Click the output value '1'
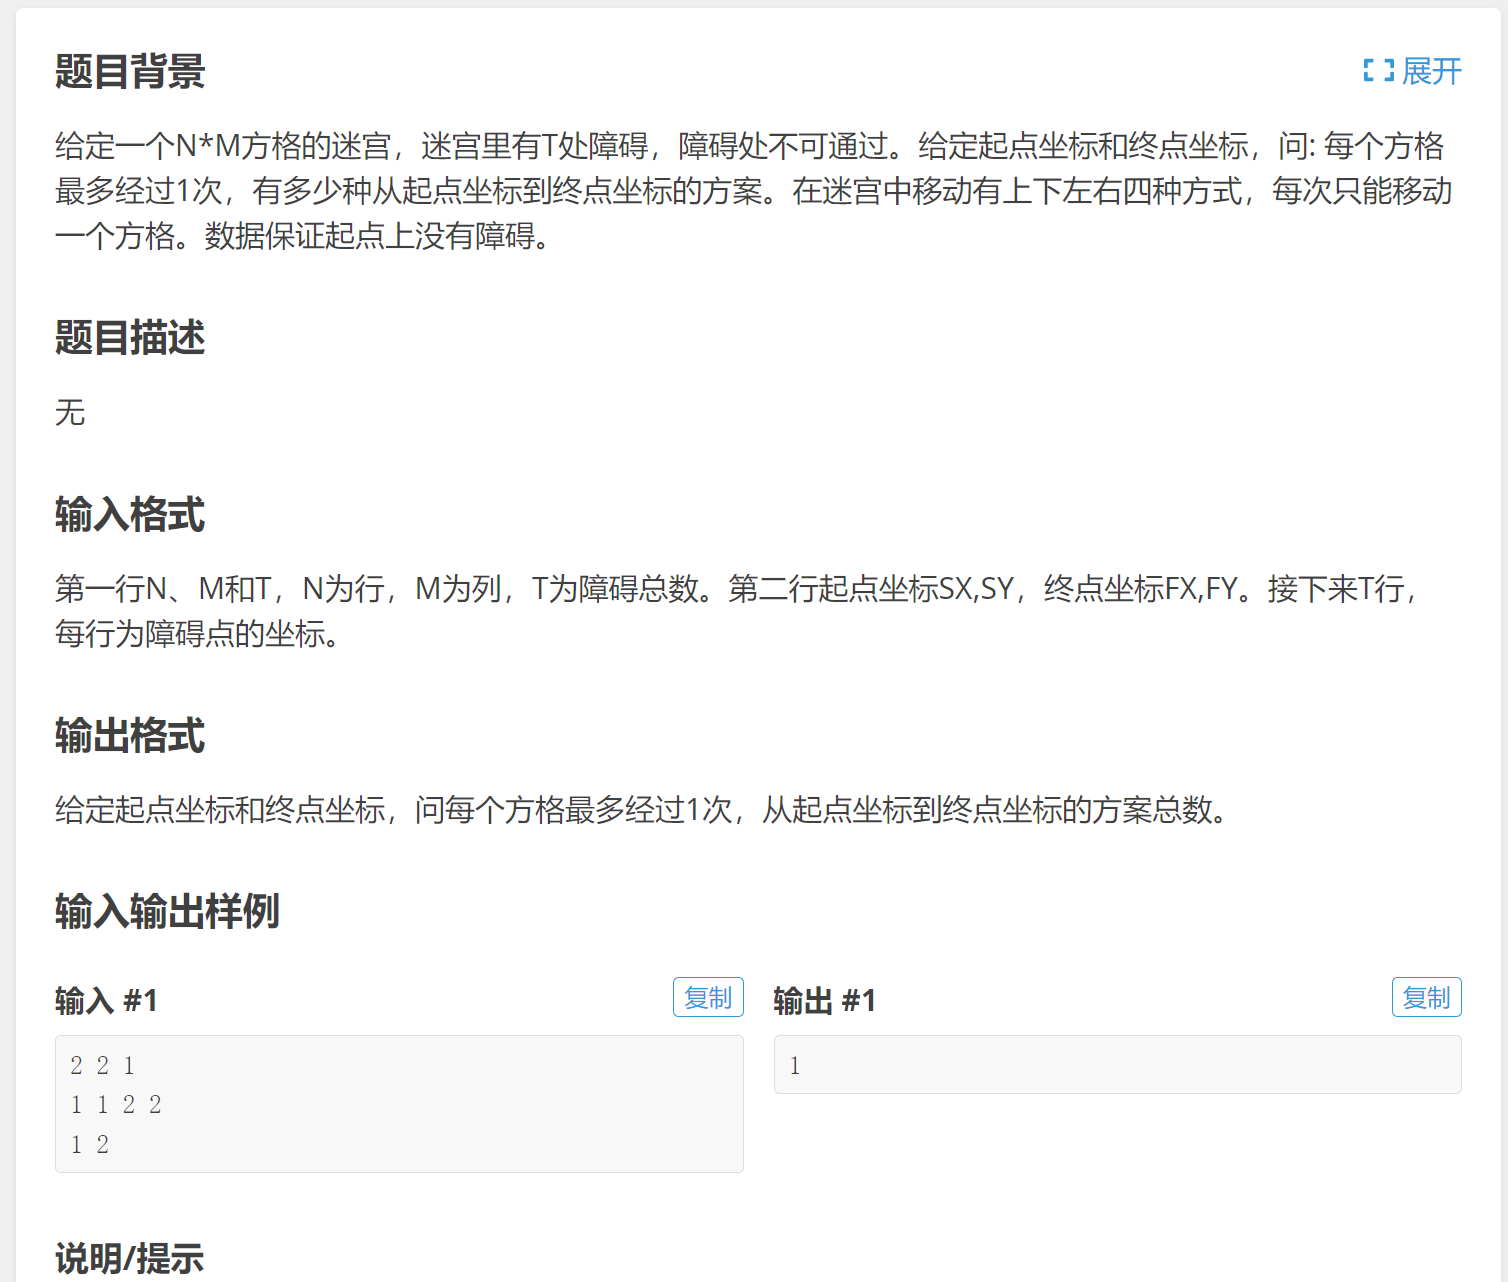1508x1282 pixels. click(x=793, y=1064)
